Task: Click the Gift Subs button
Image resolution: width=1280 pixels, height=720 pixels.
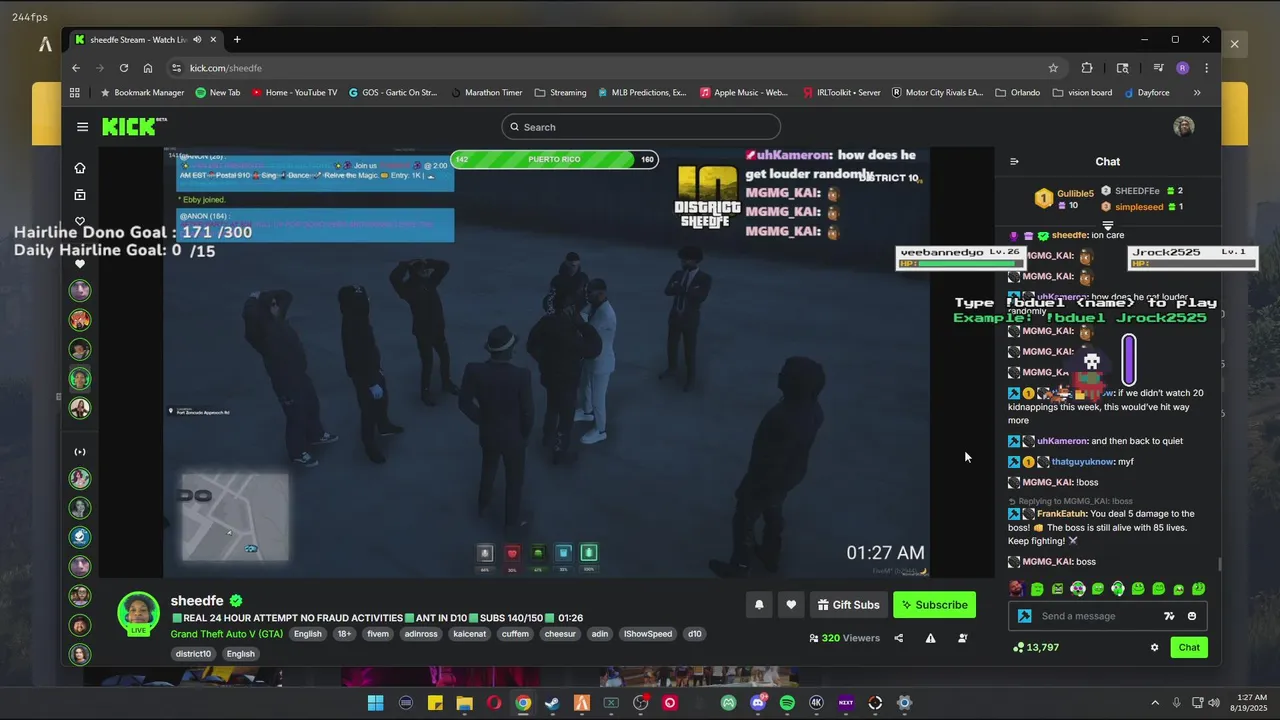Action: [x=848, y=605]
